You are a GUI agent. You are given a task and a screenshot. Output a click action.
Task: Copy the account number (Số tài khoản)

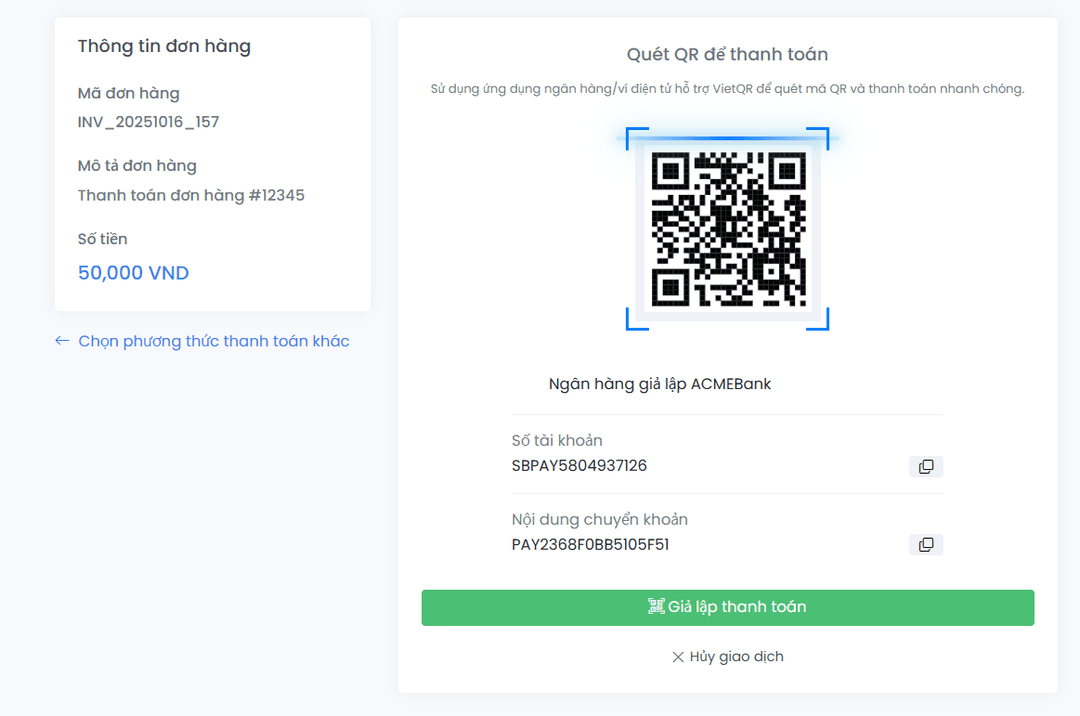coord(926,466)
